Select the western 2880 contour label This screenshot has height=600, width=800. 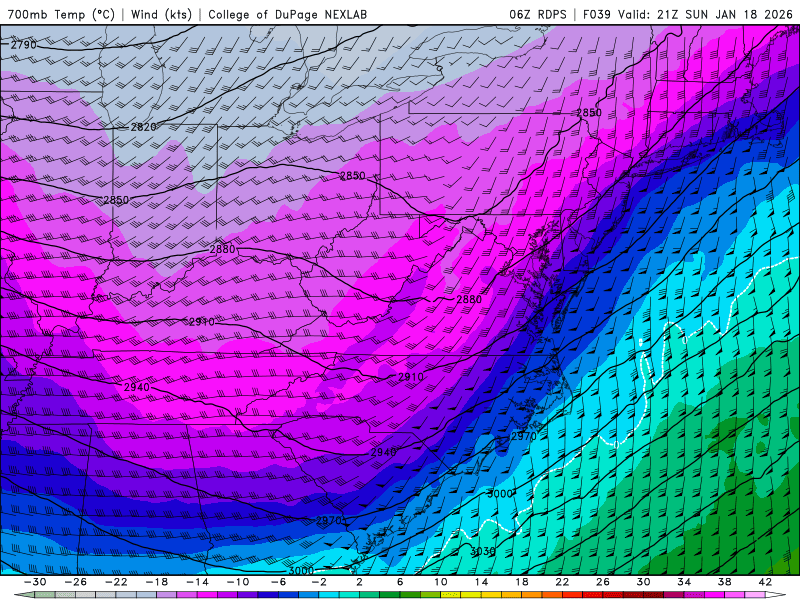coord(222,249)
